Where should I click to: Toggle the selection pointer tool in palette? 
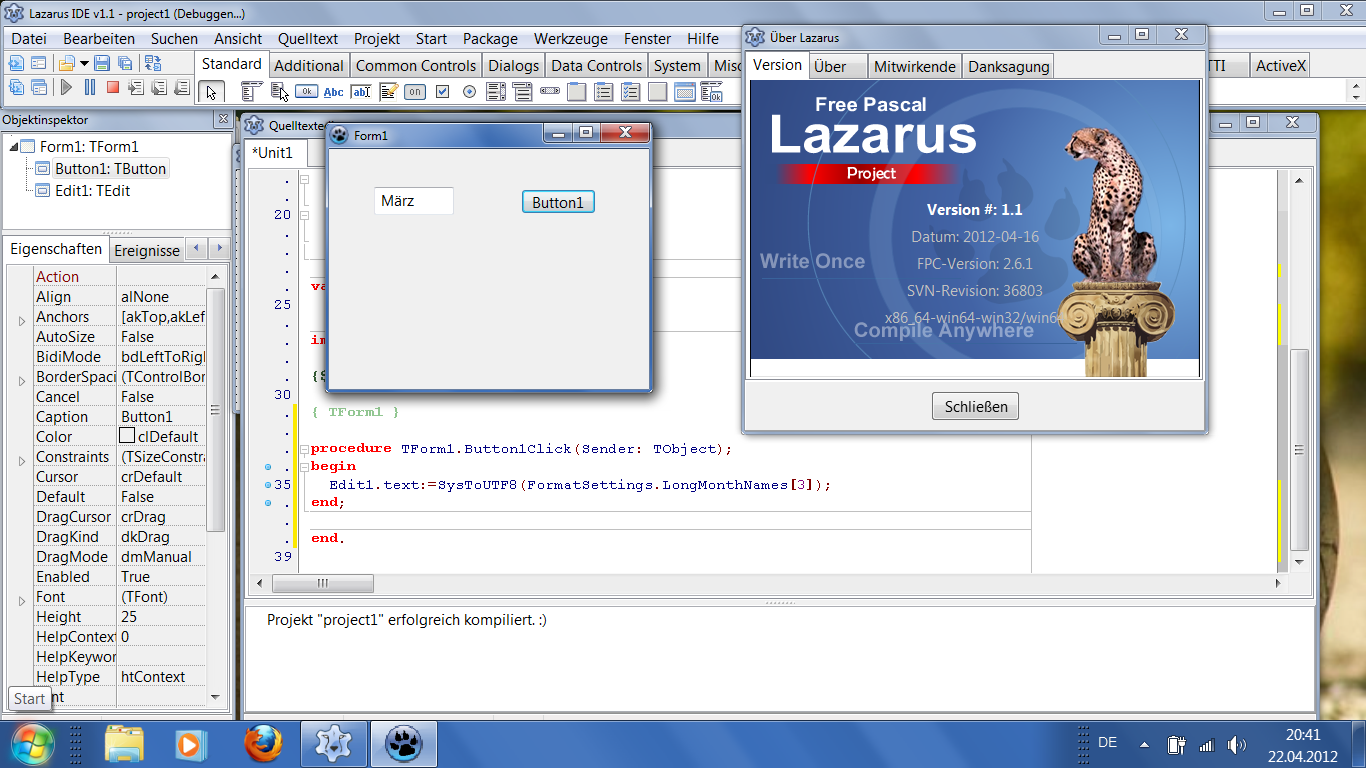pyautogui.click(x=211, y=91)
